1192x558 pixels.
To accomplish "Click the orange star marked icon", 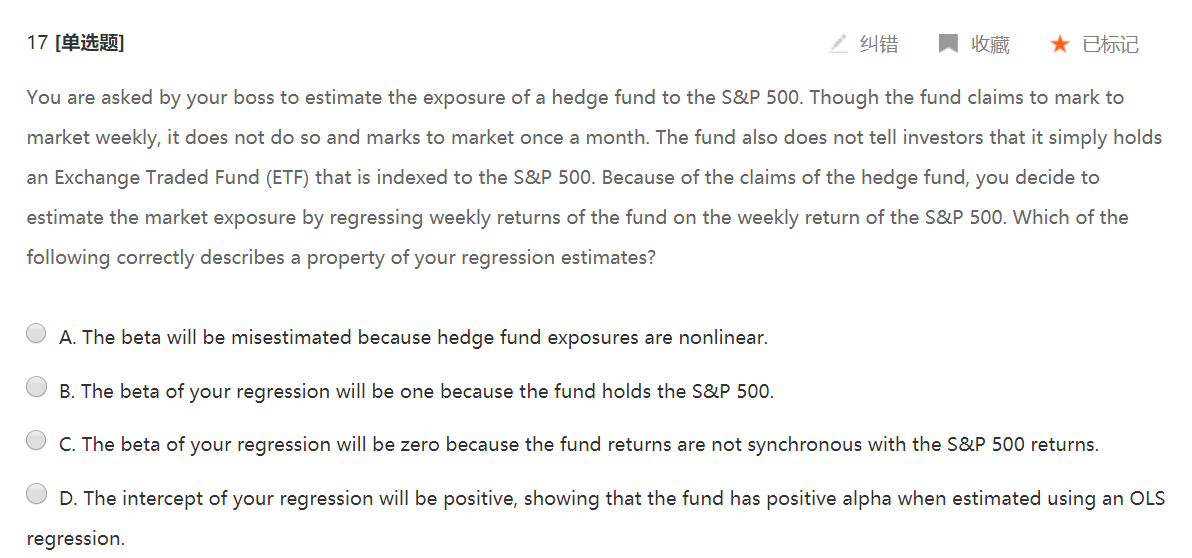I will [1060, 44].
